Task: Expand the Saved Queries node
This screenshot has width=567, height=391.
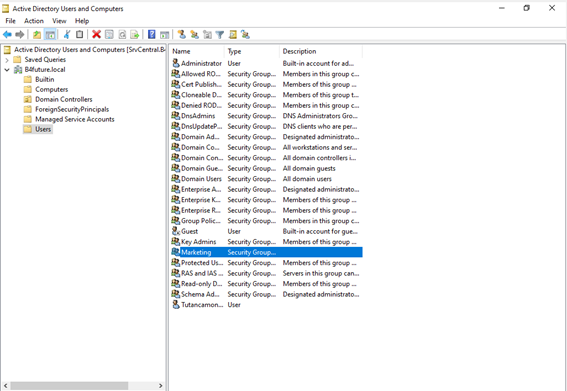Action: 7,60
